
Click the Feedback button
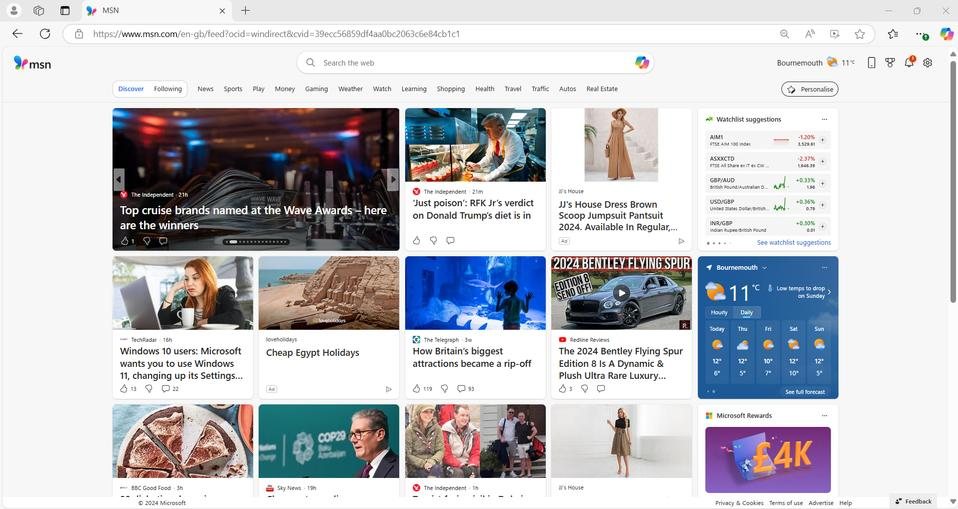914,501
